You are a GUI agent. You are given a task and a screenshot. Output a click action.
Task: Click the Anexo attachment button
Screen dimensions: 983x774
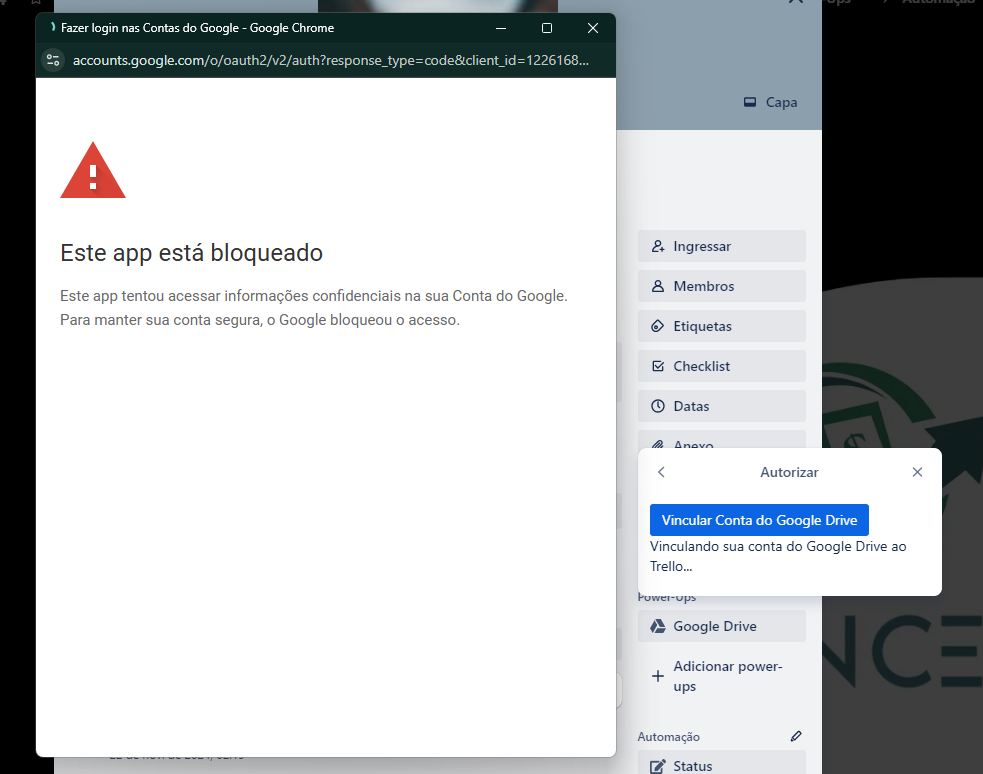point(722,440)
